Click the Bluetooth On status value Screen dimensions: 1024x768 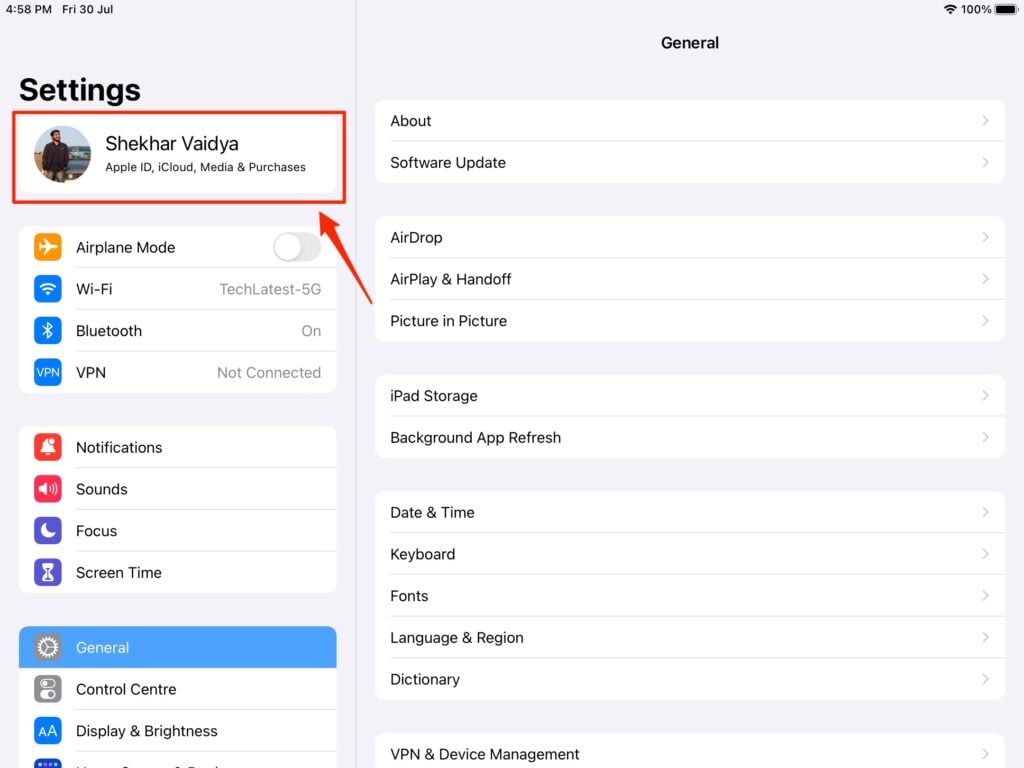(x=311, y=331)
